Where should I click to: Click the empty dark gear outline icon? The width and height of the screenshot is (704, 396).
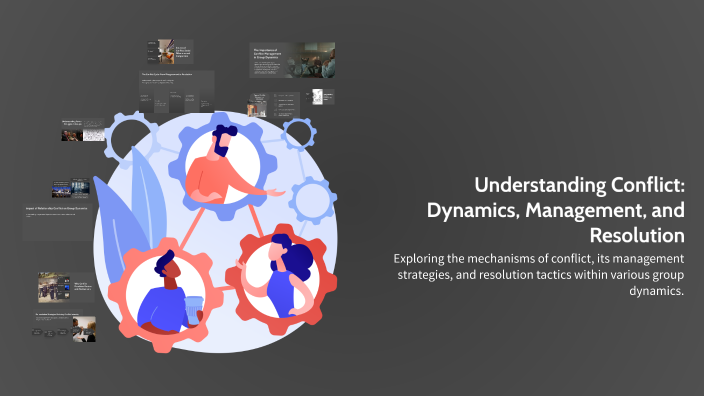[130, 139]
